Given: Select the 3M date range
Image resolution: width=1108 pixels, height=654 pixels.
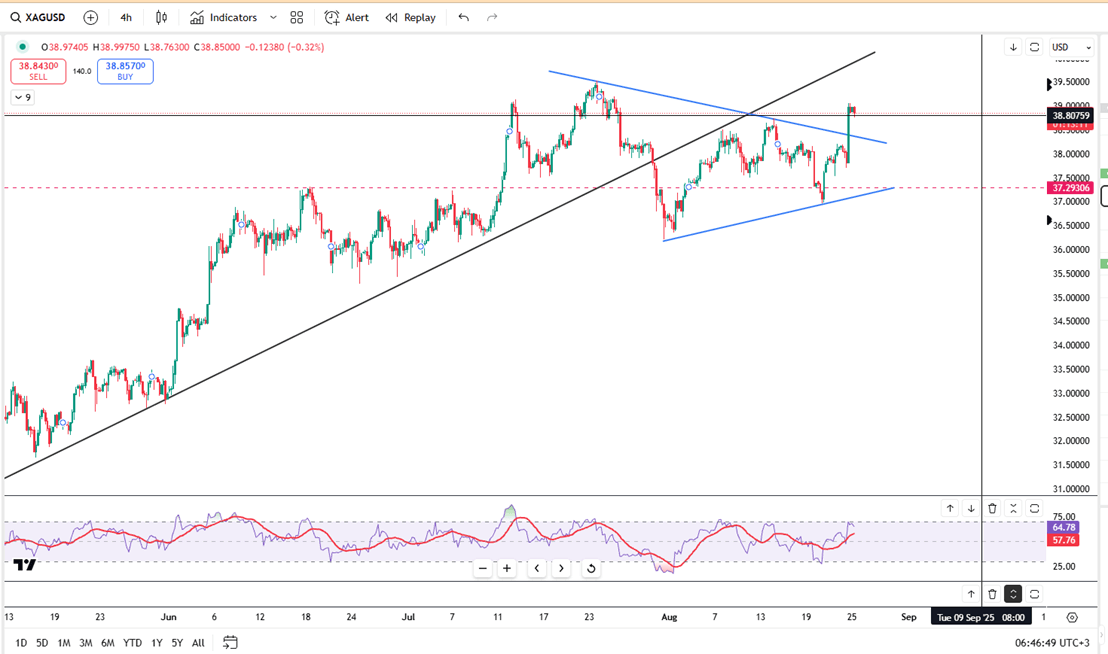Looking at the screenshot, I should coord(86,643).
